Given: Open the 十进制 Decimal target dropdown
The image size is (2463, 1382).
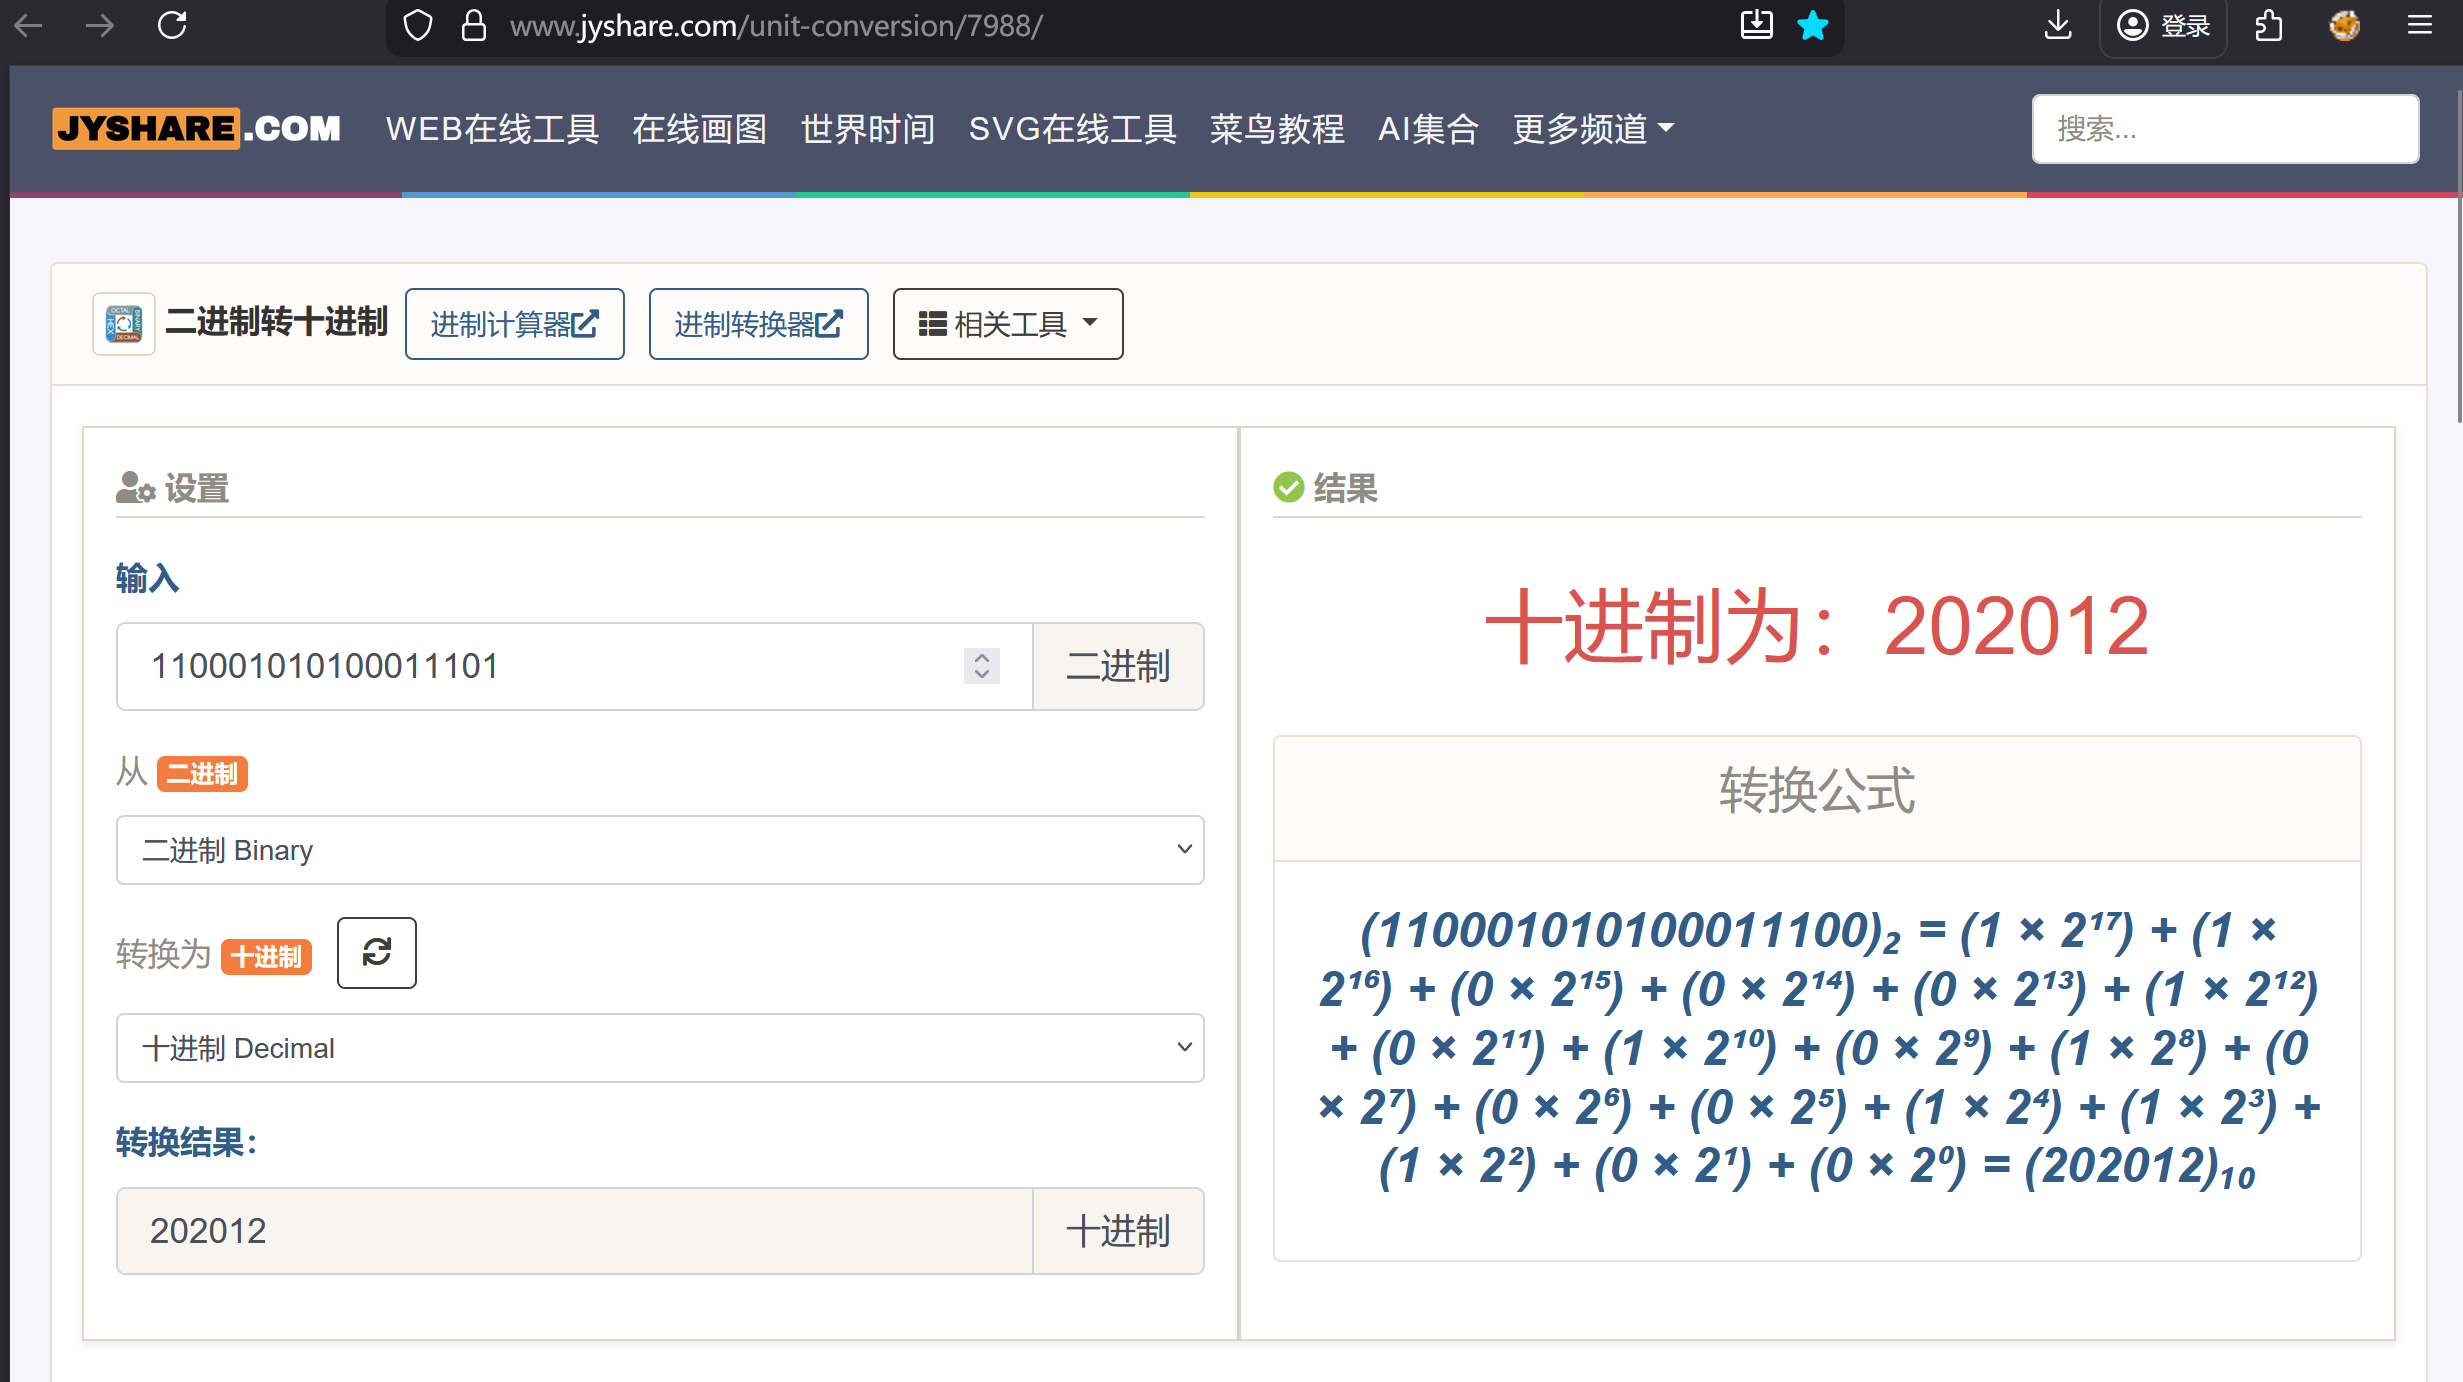Looking at the screenshot, I should click(660, 1048).
